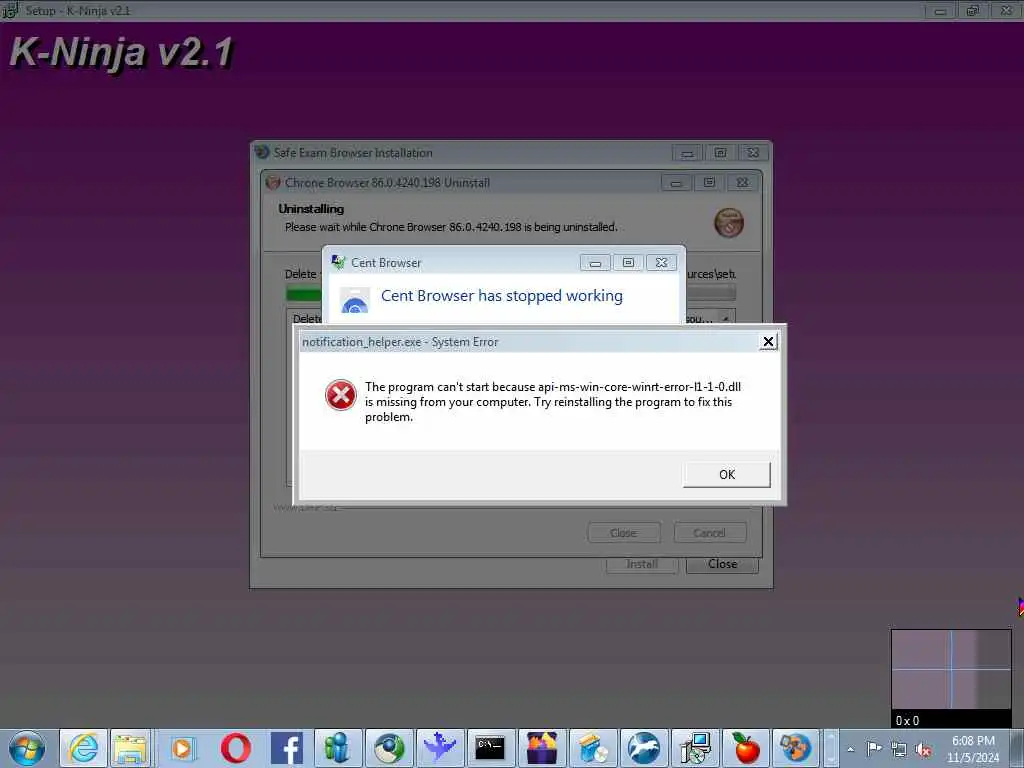Maximize the Cent Browser dialog
Screen dimensions: 1024x768
[x=628, y=263]
